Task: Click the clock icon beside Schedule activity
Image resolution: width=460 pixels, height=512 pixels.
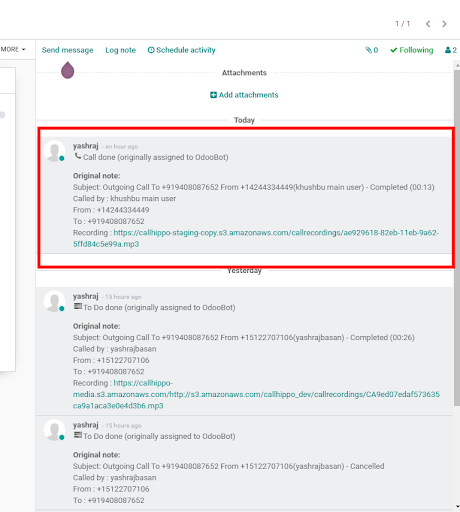Action: [x=151, y=50]
